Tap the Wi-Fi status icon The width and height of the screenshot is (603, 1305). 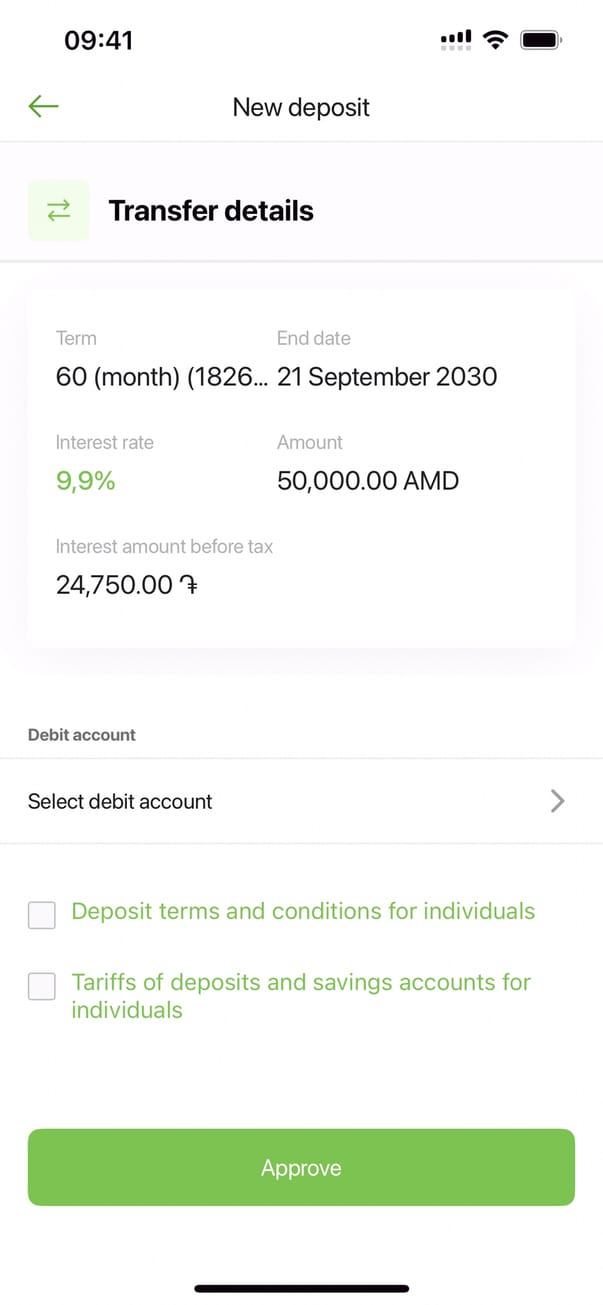(494, 40)
